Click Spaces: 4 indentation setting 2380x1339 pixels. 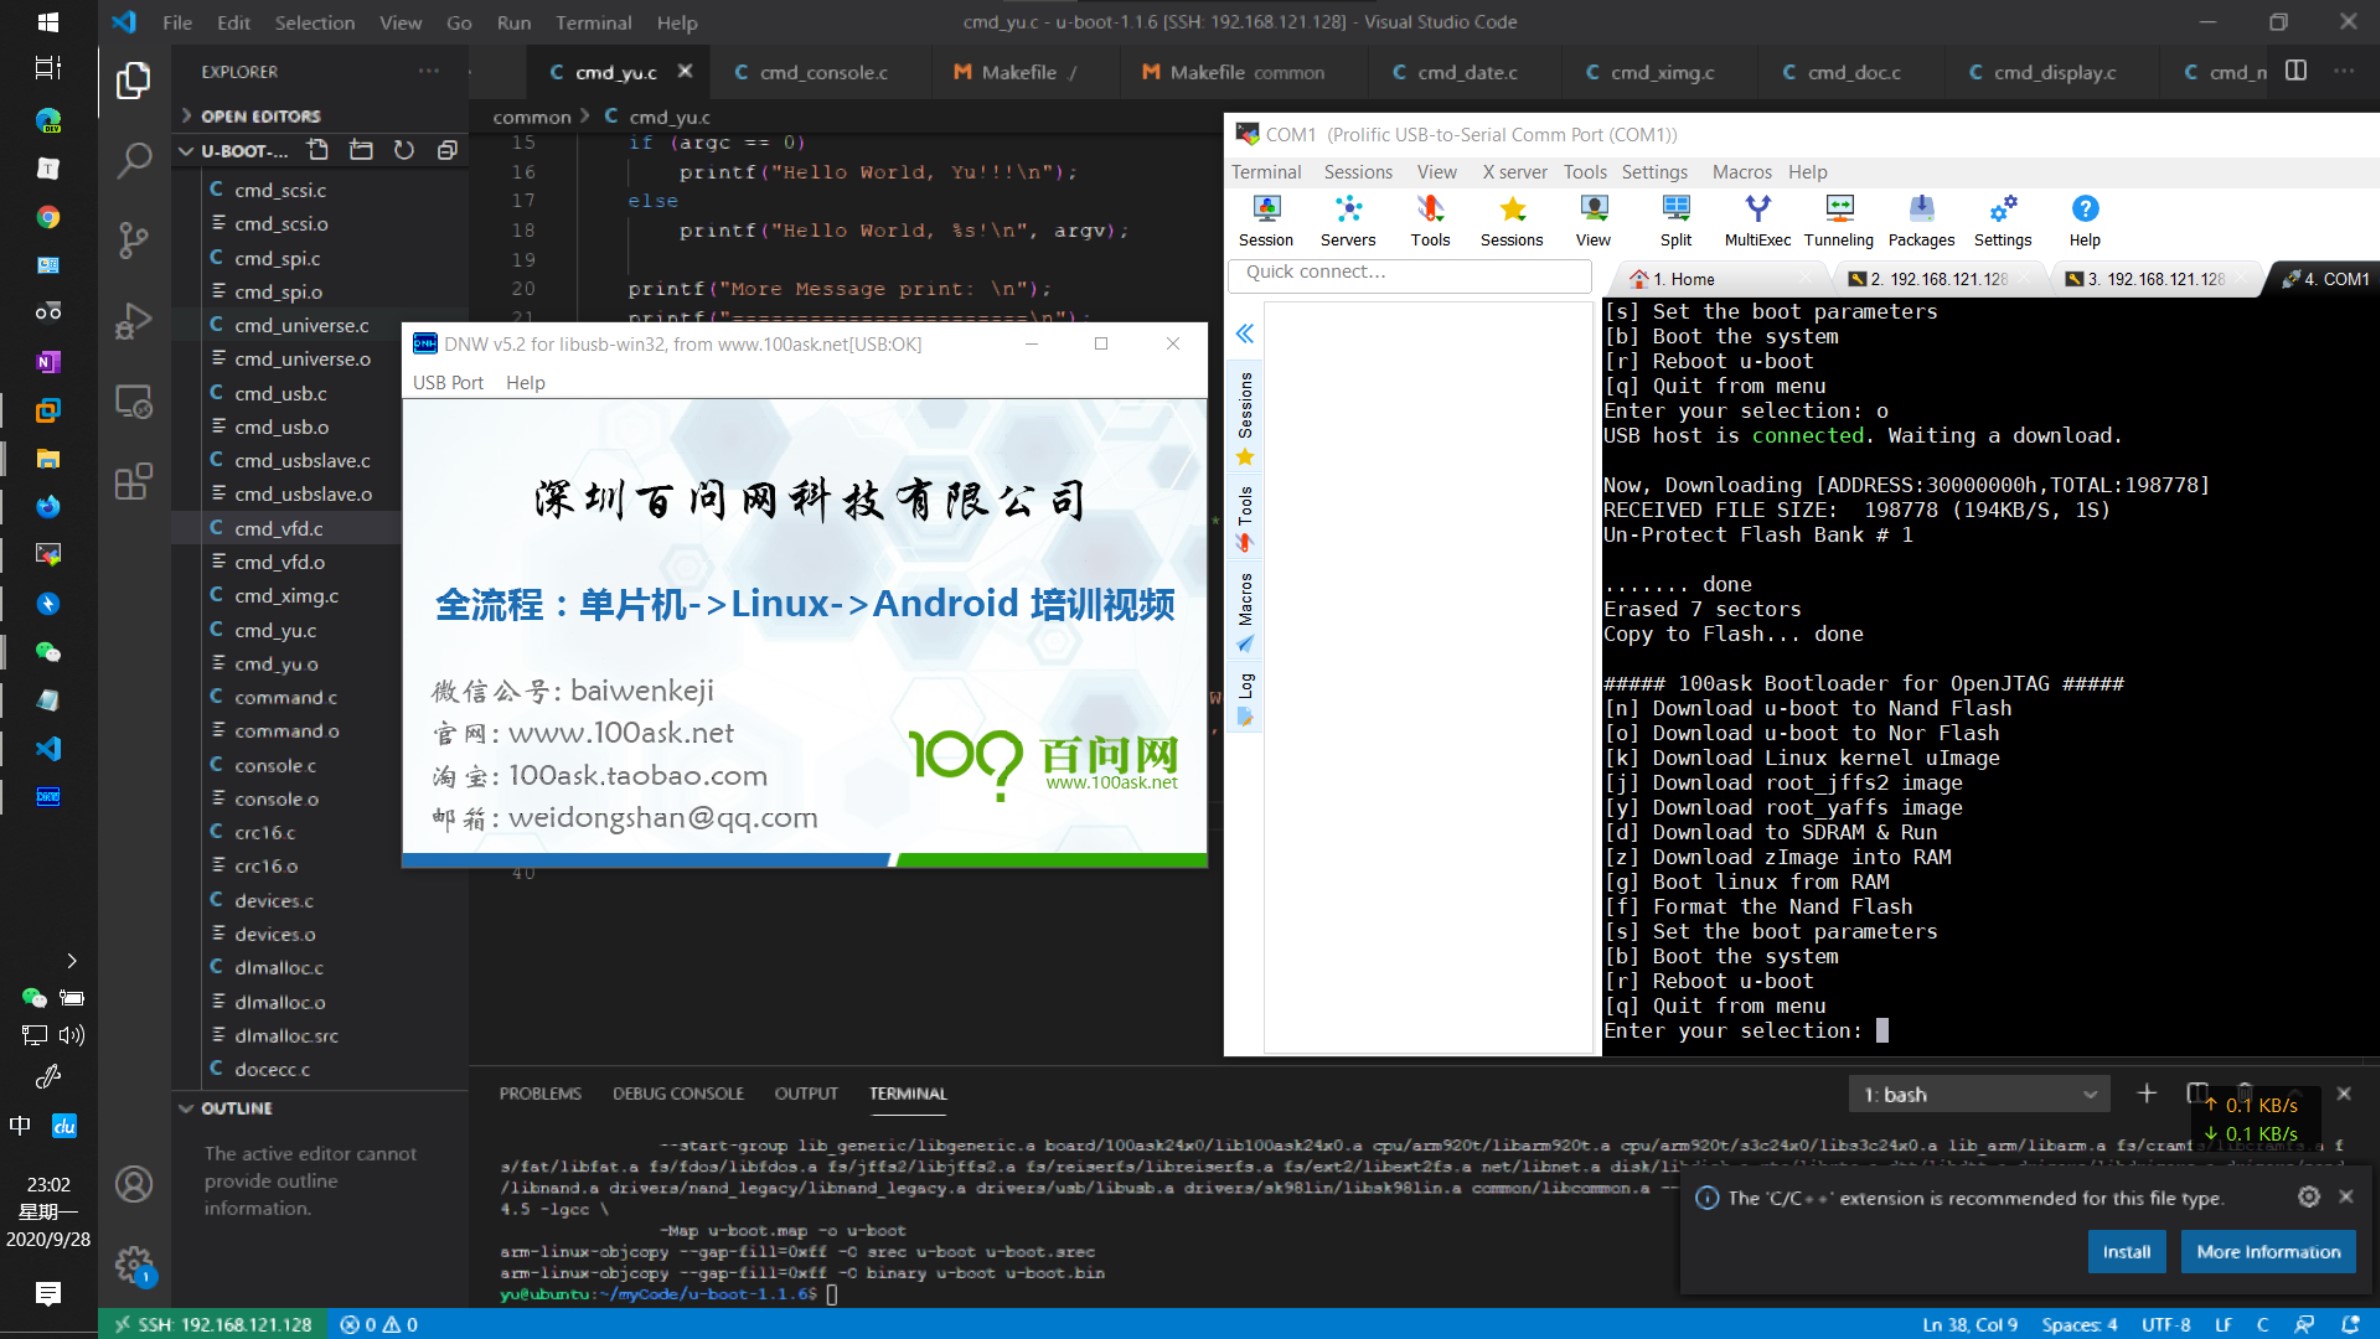coord(2079,1324)
